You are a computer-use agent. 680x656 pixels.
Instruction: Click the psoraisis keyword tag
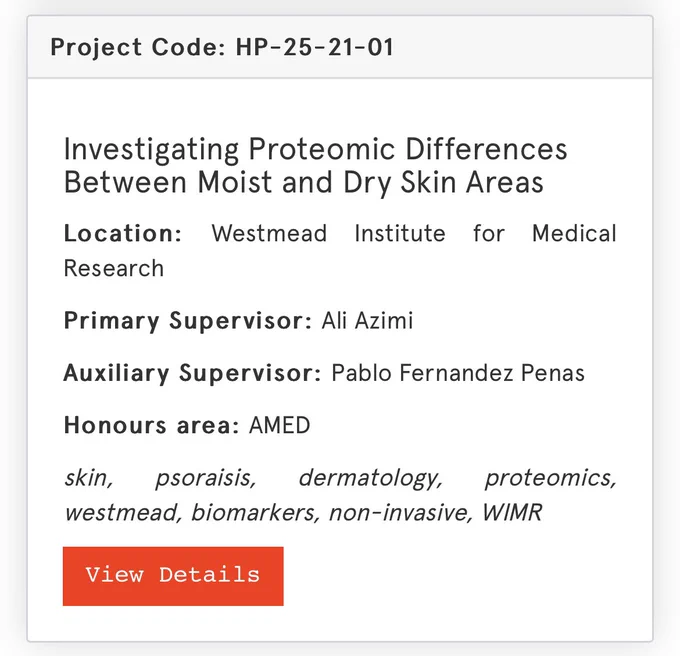(206, 478)
